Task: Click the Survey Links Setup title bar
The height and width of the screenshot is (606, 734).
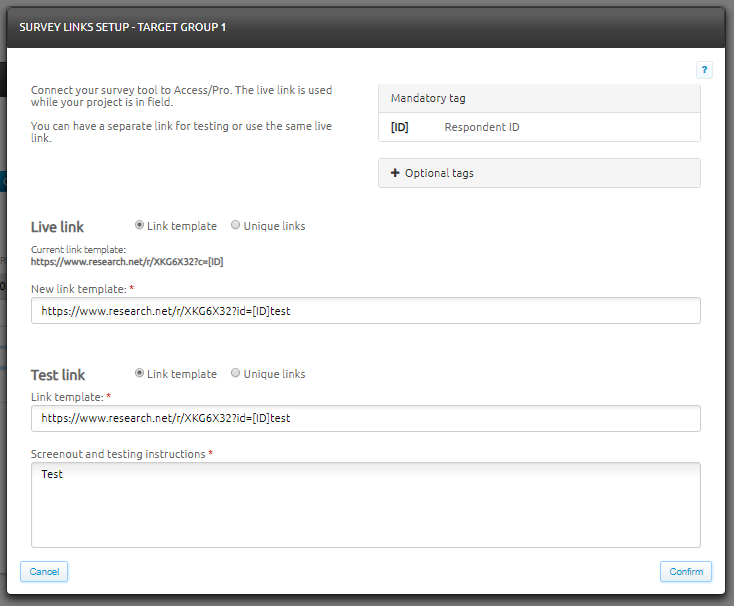Action: 366,27
